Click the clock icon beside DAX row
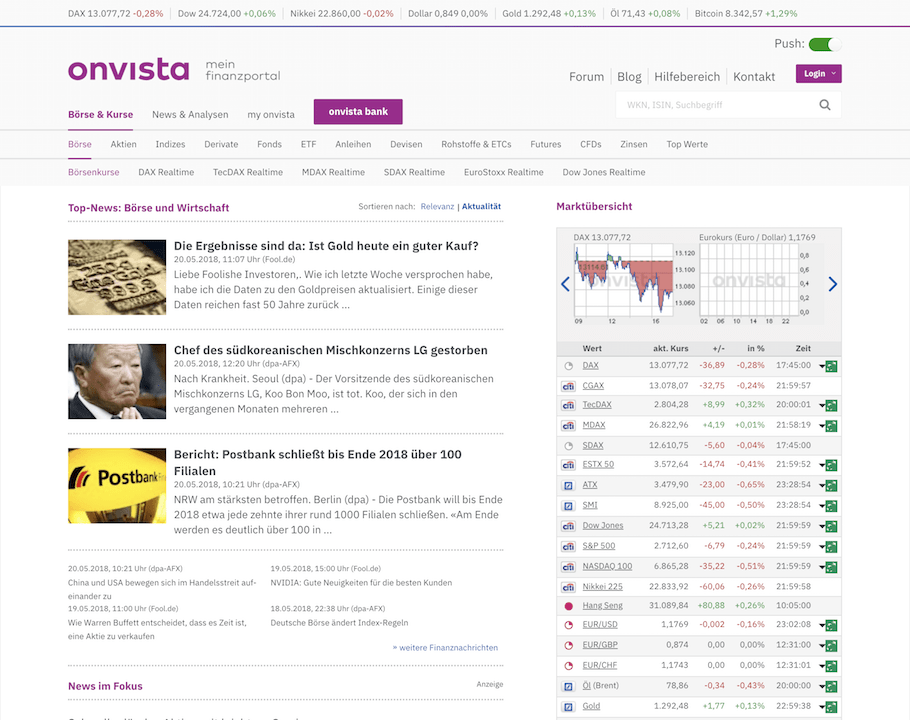Viewport: 910px width, 720px height. click(569, 366)
